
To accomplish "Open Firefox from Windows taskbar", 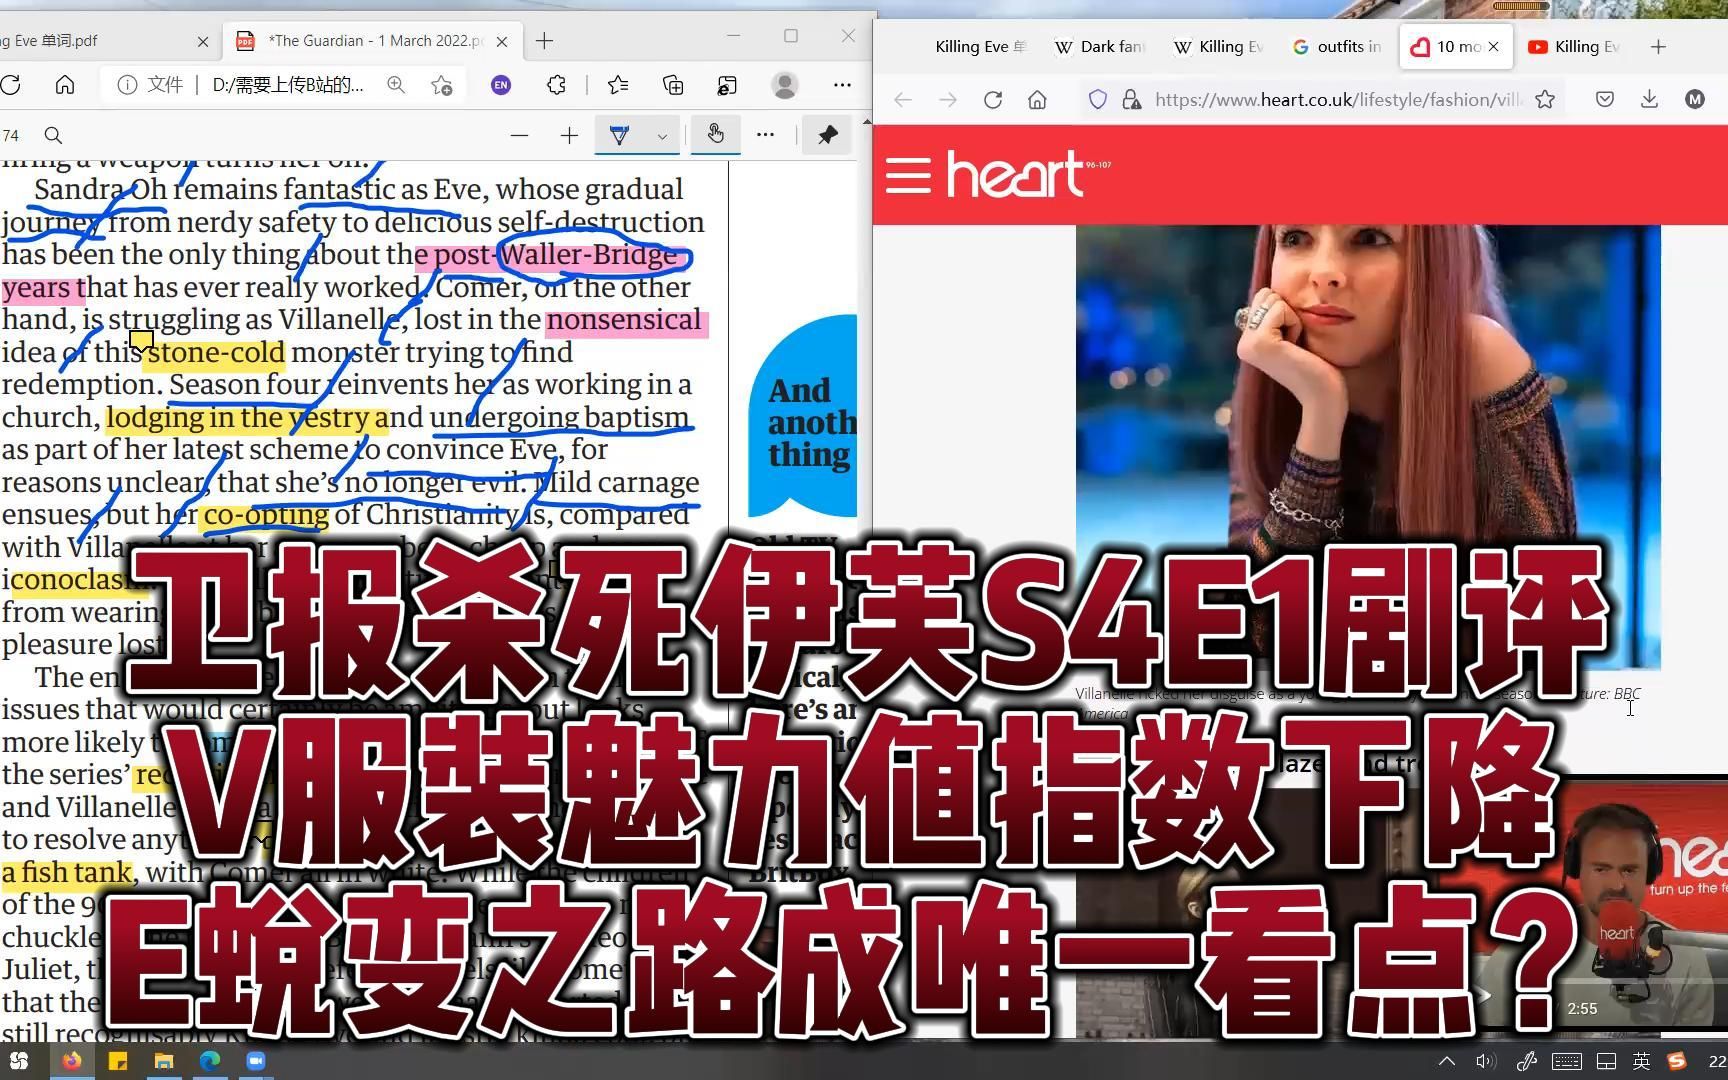I will pyautogui.click(x=71, y=1061).
